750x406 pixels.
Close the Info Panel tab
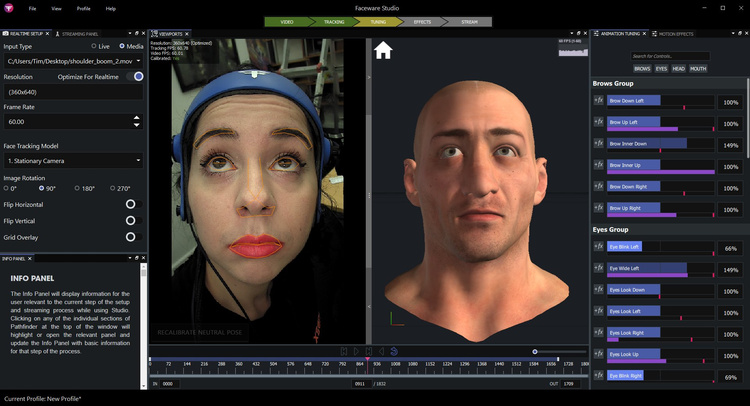coord(30,259)
